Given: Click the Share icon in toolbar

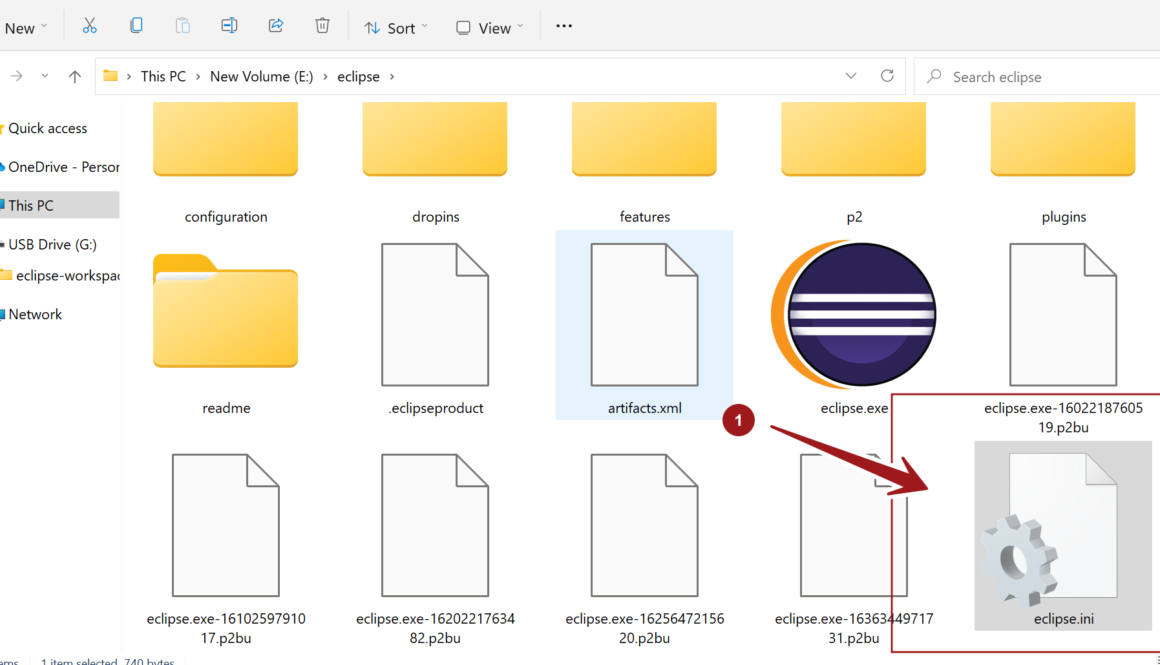Looking at the screenshot, I should point(276,27).
